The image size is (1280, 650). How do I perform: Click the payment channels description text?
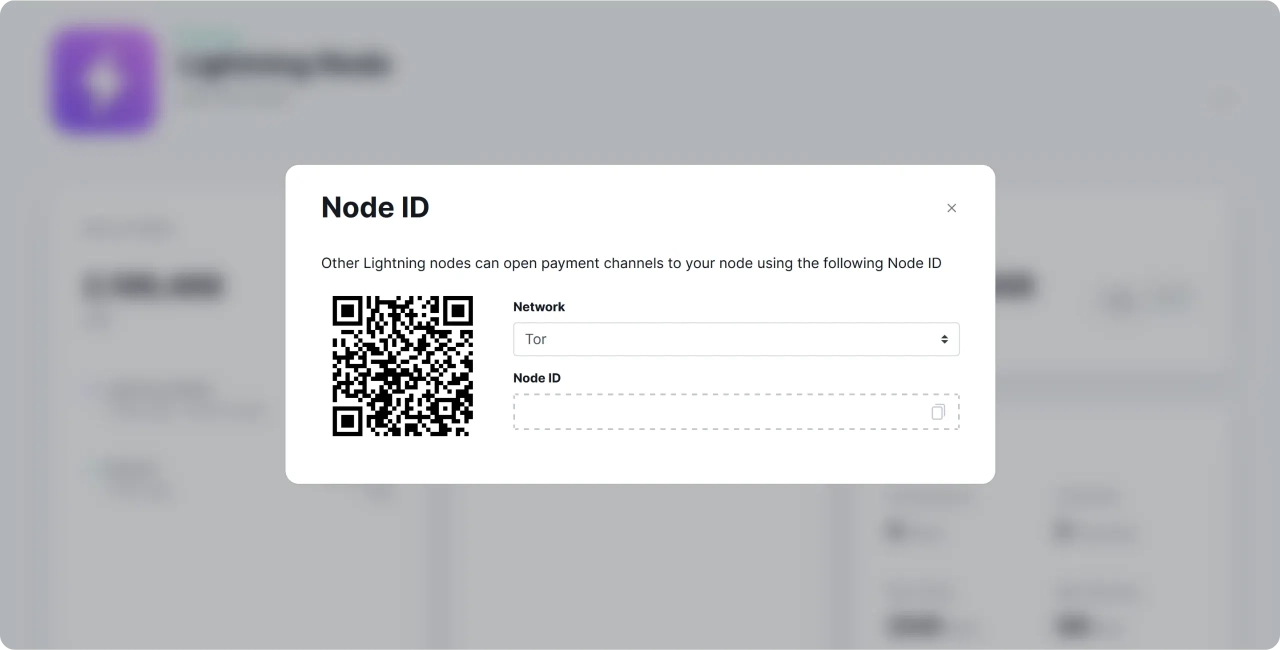(631, 263)
